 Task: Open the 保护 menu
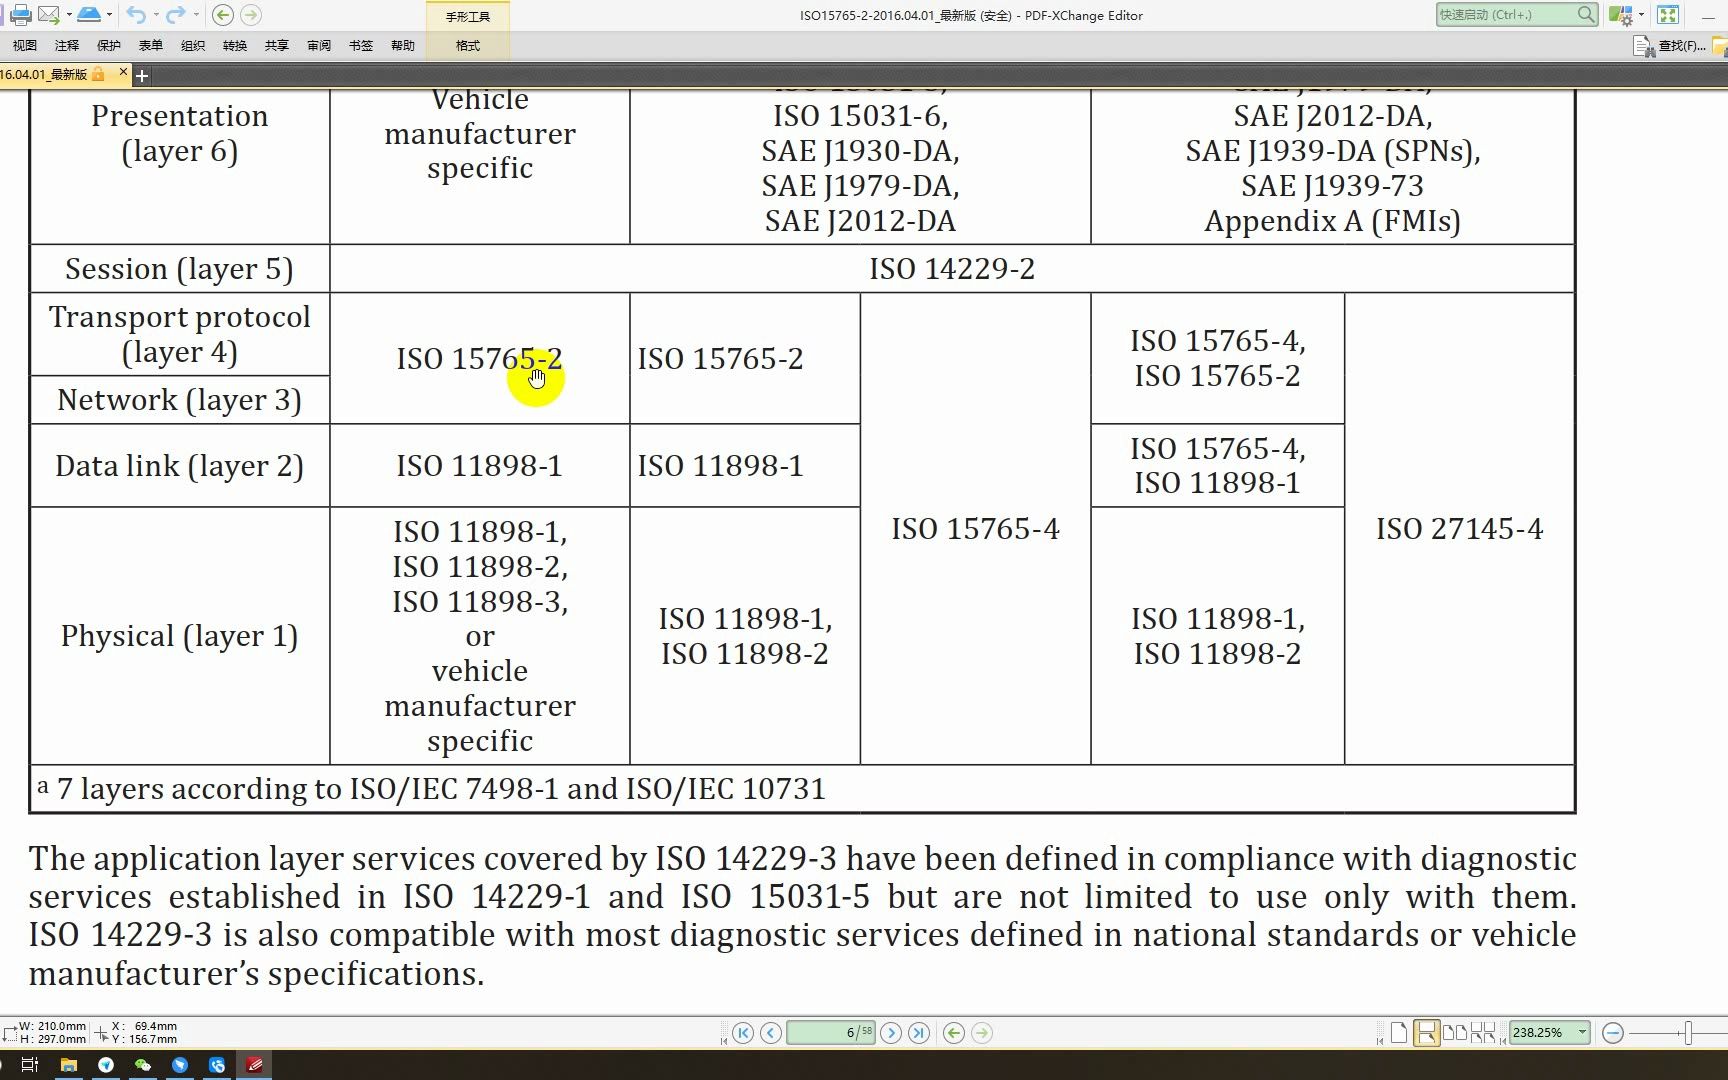[109, 45]
